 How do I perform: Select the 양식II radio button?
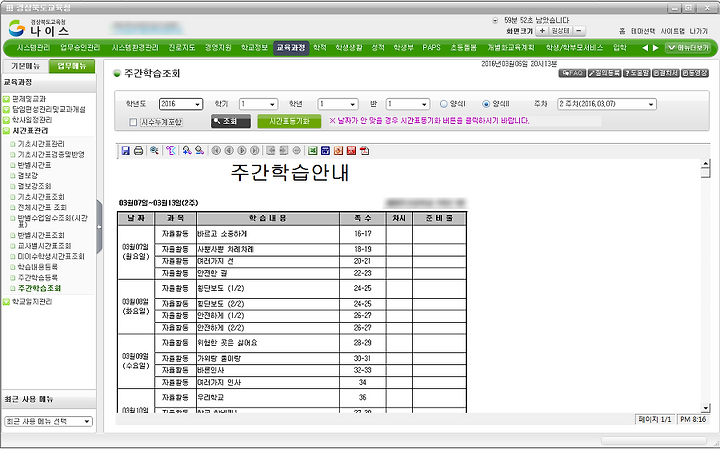click(x=486, y=104)
